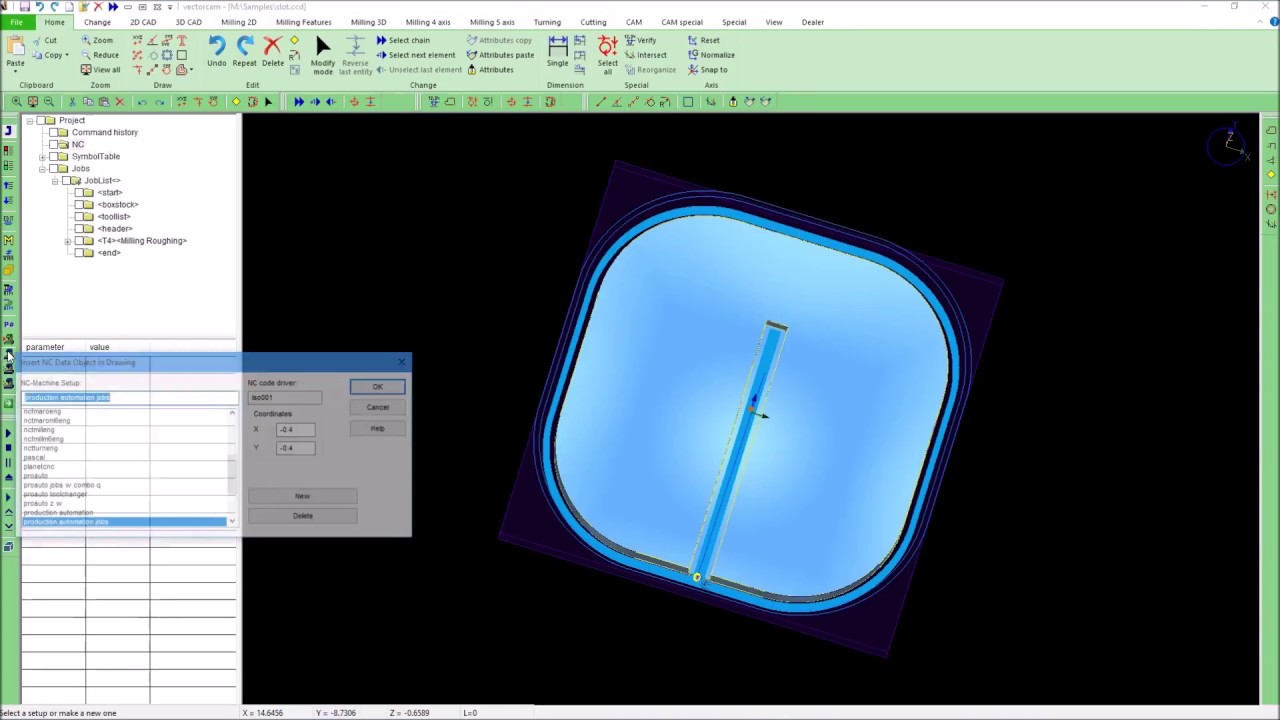The image size is (1280, 720).
Task: Open the File menu
Action: tap(17, 22)
